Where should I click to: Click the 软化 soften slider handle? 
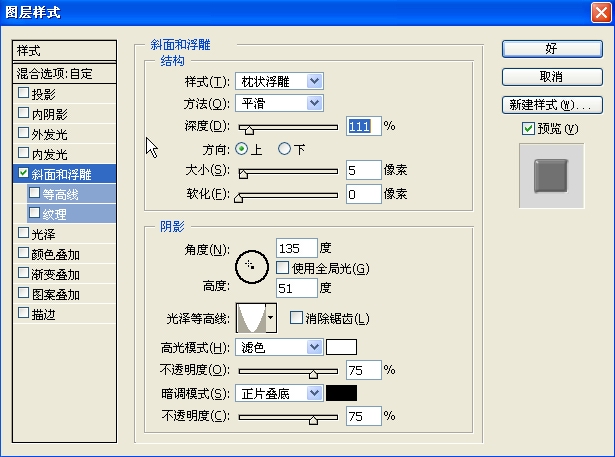click(x=238, y=198)
